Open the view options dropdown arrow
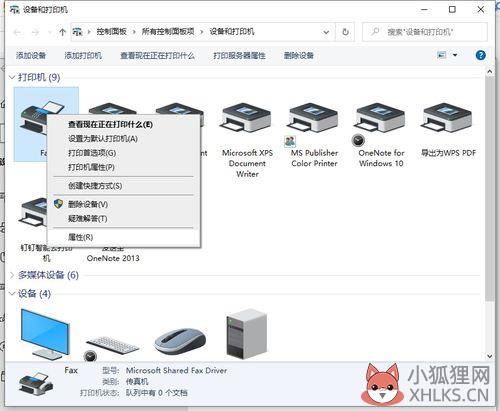Viewport: 500px width, 411px height. click(455, 55)
